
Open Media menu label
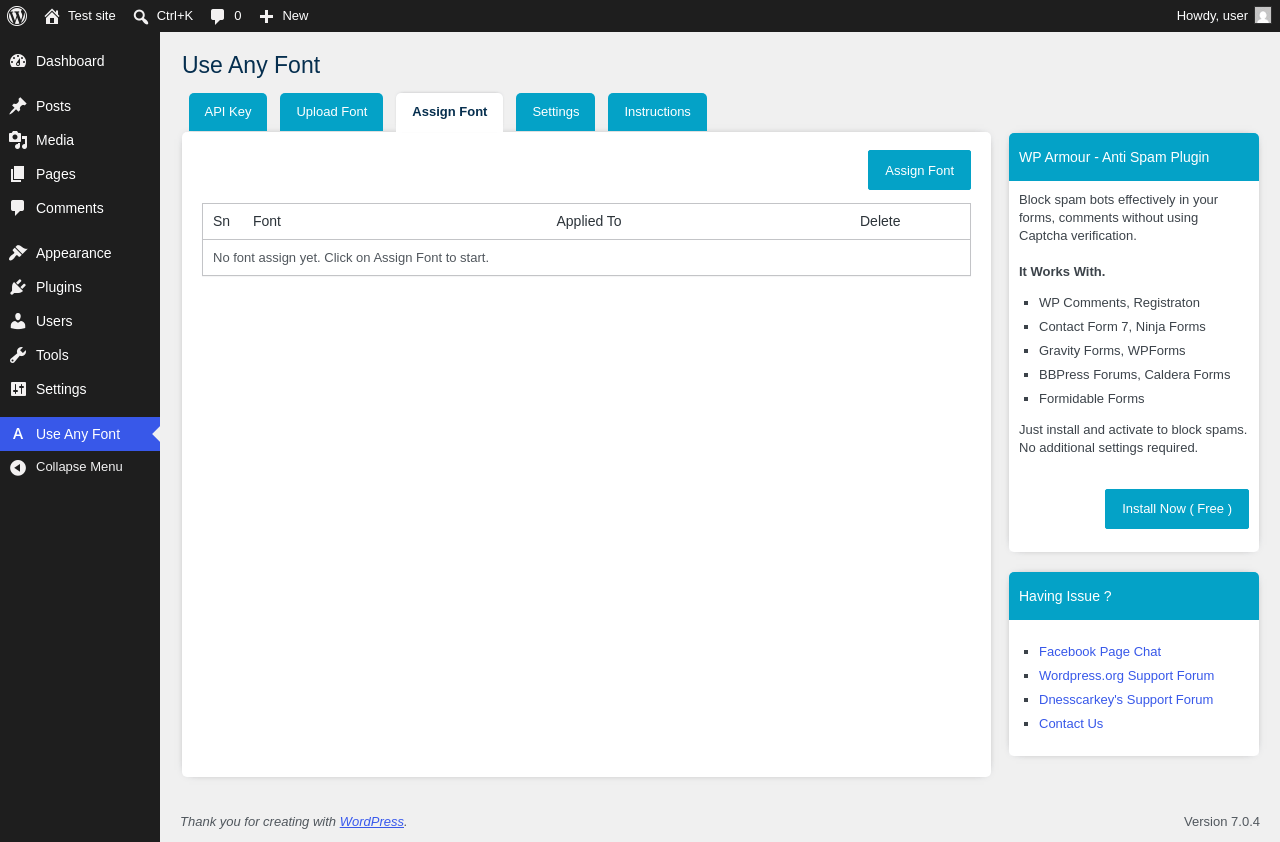point(55,140)
